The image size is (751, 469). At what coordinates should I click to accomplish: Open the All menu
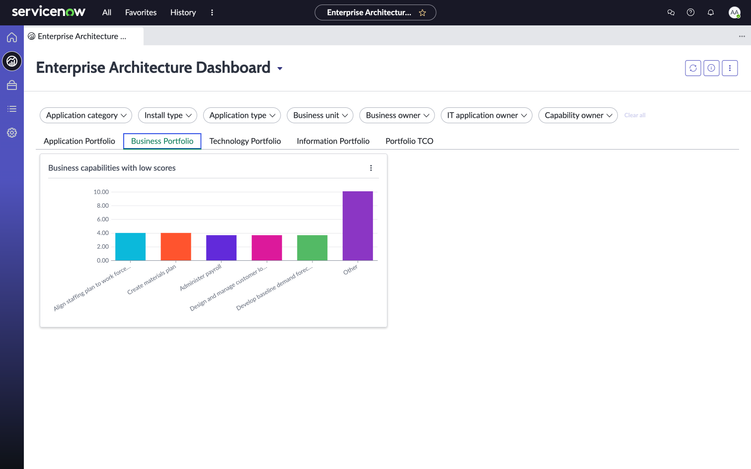coord(106,12)
